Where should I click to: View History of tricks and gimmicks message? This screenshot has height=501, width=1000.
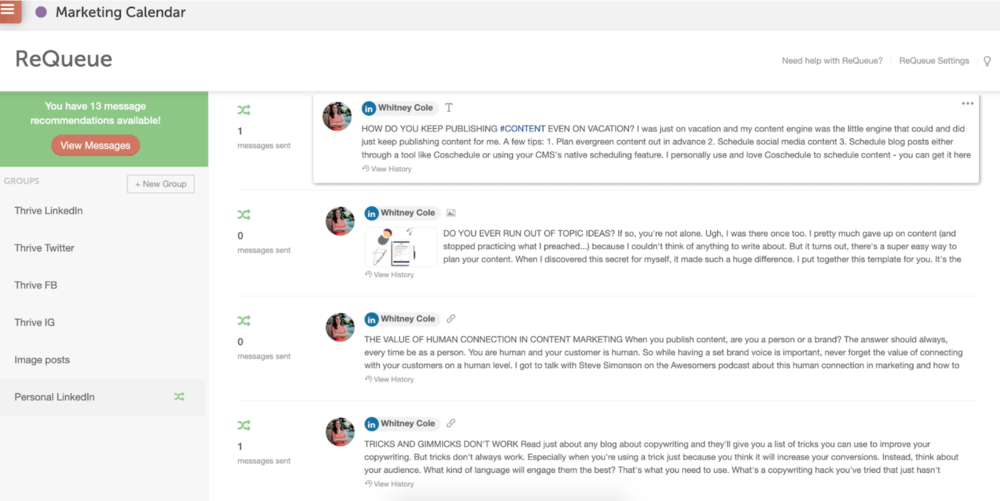[x=389, y=484]
